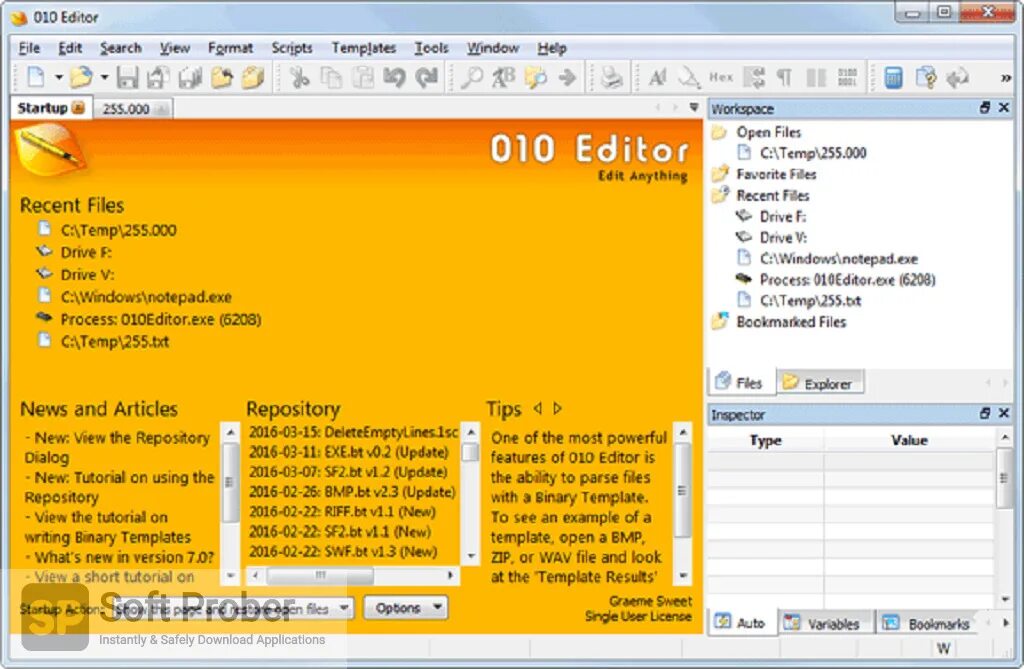
Task: Expand the Open file dropdown arrow
Action: (104, 78)
